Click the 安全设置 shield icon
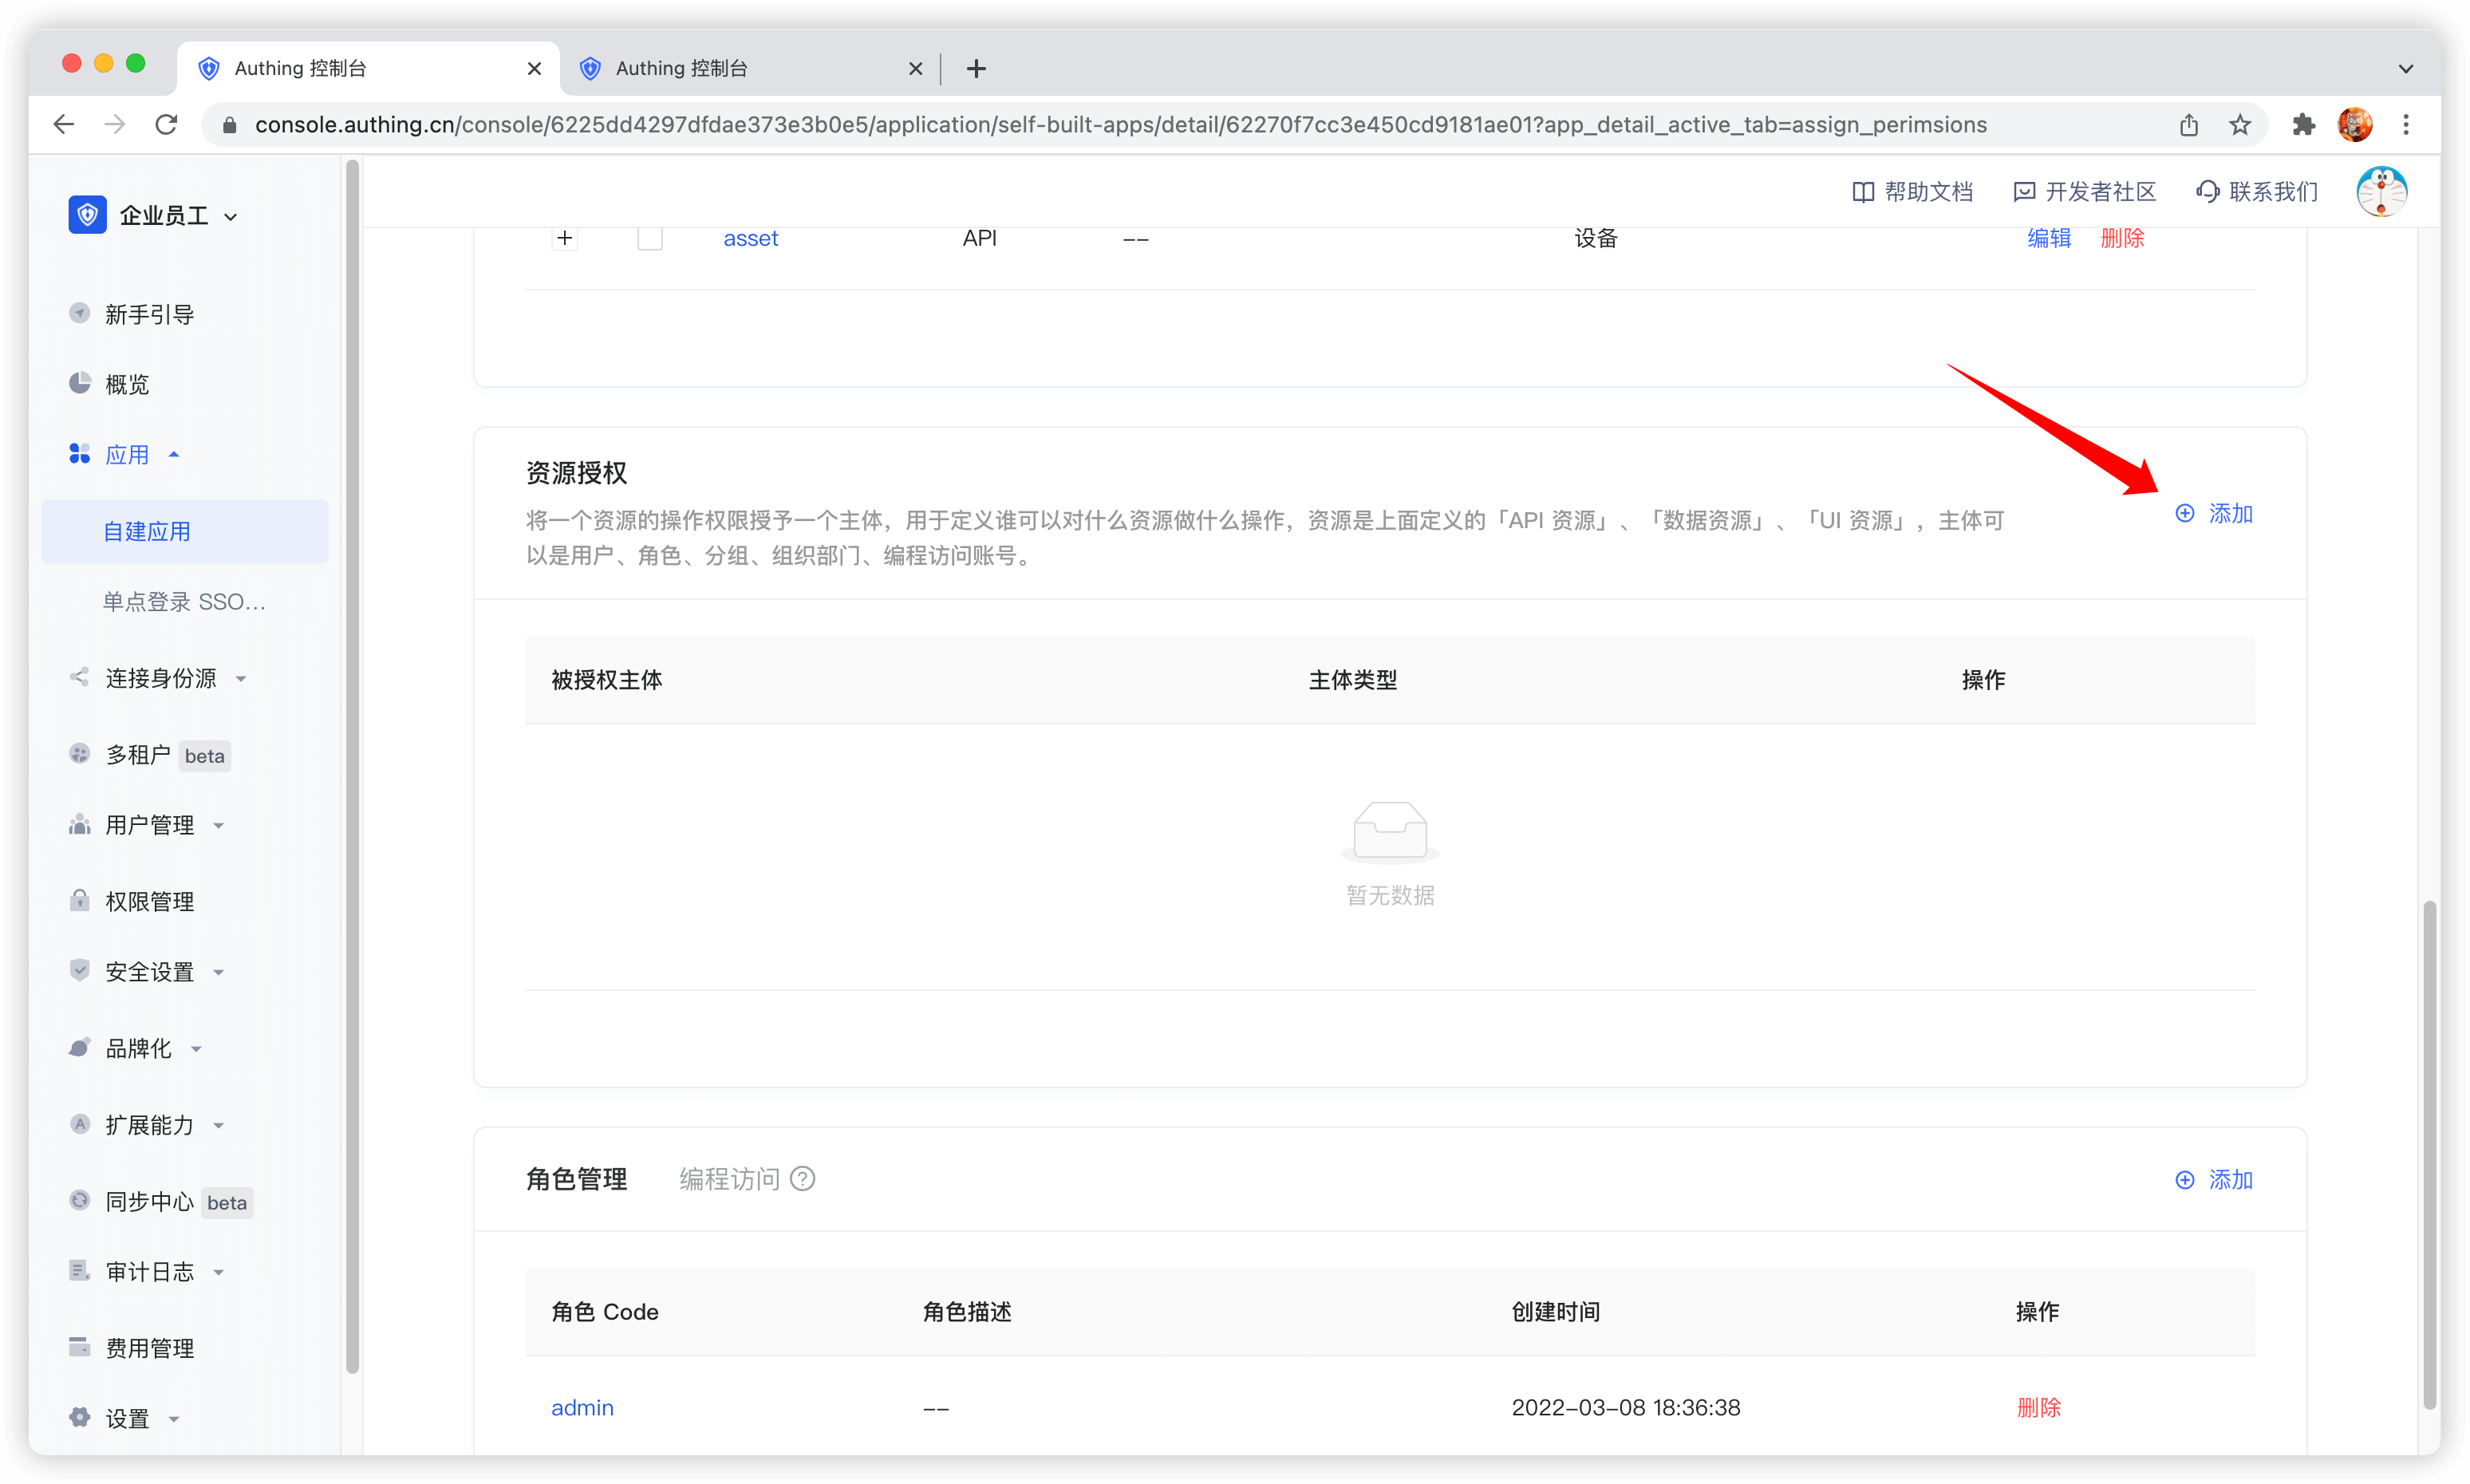Screen dimensions: 2470x1484 pyautogui.click(x=80, y=970)
